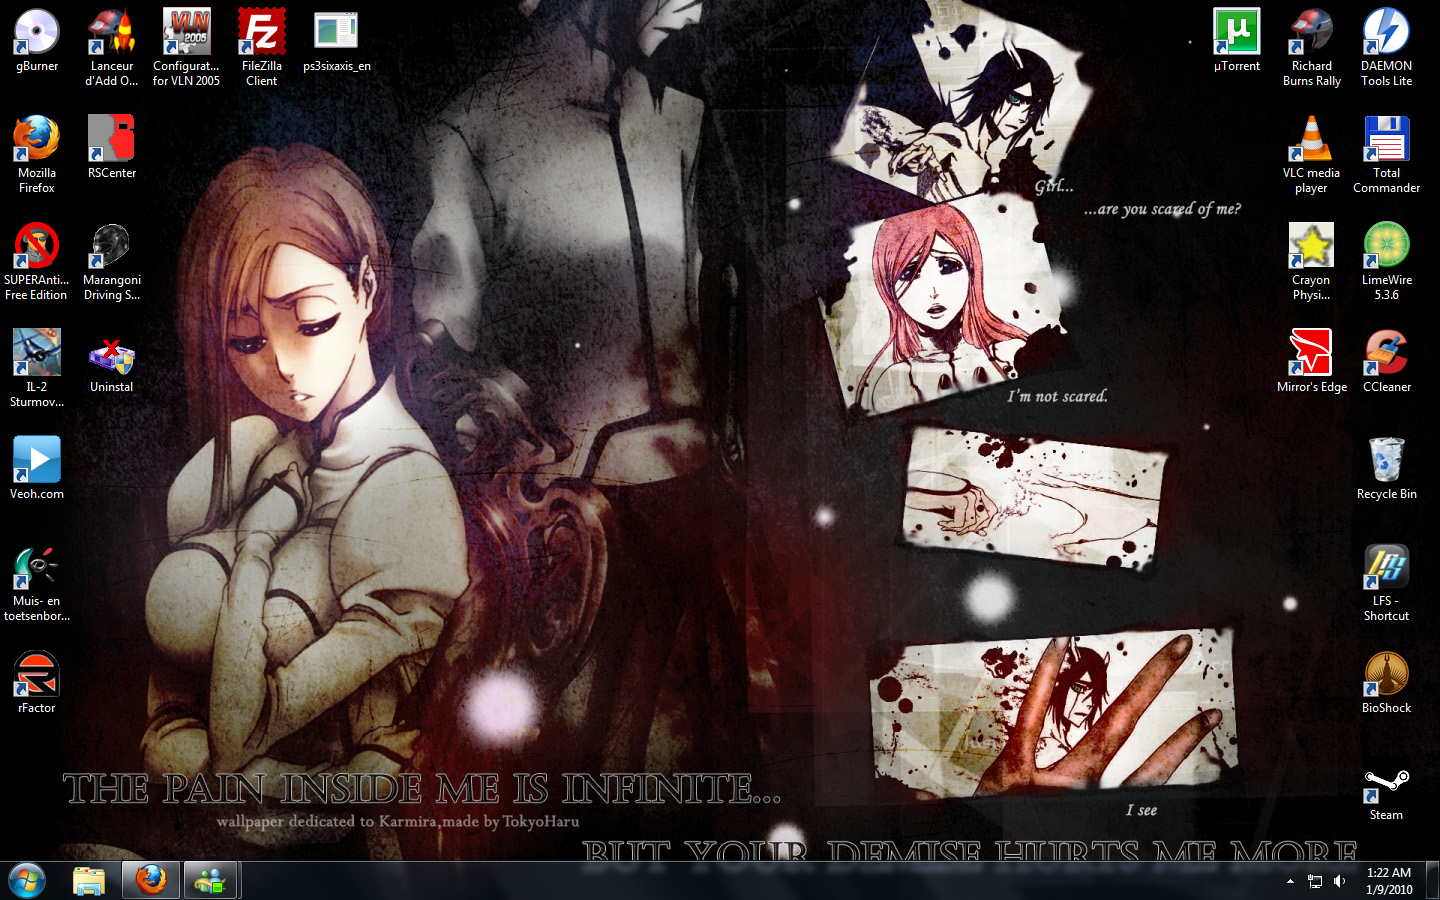Click the Show Desktop button on taskbar edge
1440x900 pixels.
[x=1432, y=881]
